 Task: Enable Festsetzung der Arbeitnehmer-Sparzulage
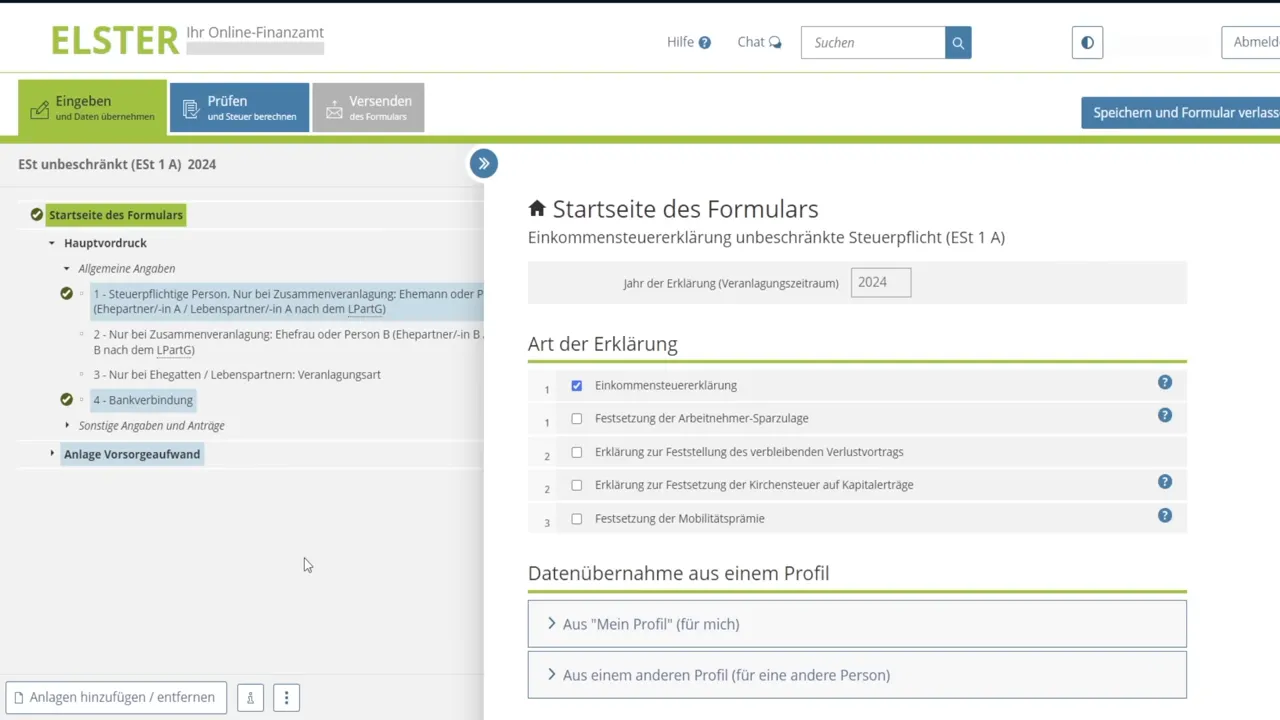point(576,418)
